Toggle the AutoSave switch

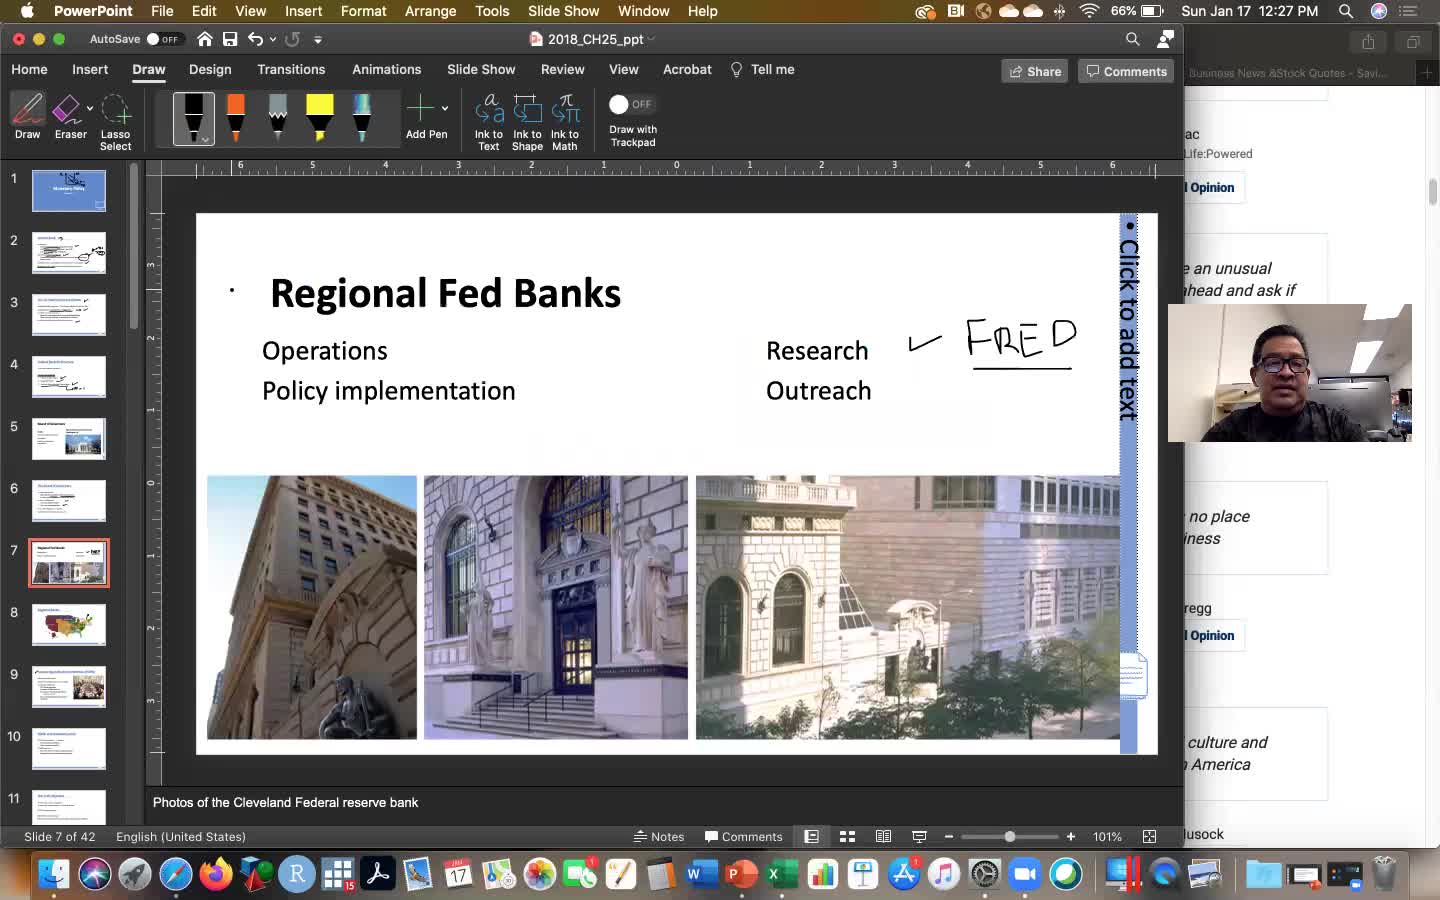point(163,39)
